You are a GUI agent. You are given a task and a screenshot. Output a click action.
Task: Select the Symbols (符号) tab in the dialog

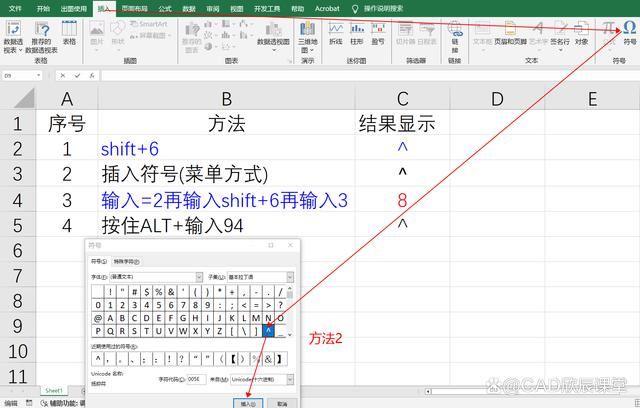99,261
